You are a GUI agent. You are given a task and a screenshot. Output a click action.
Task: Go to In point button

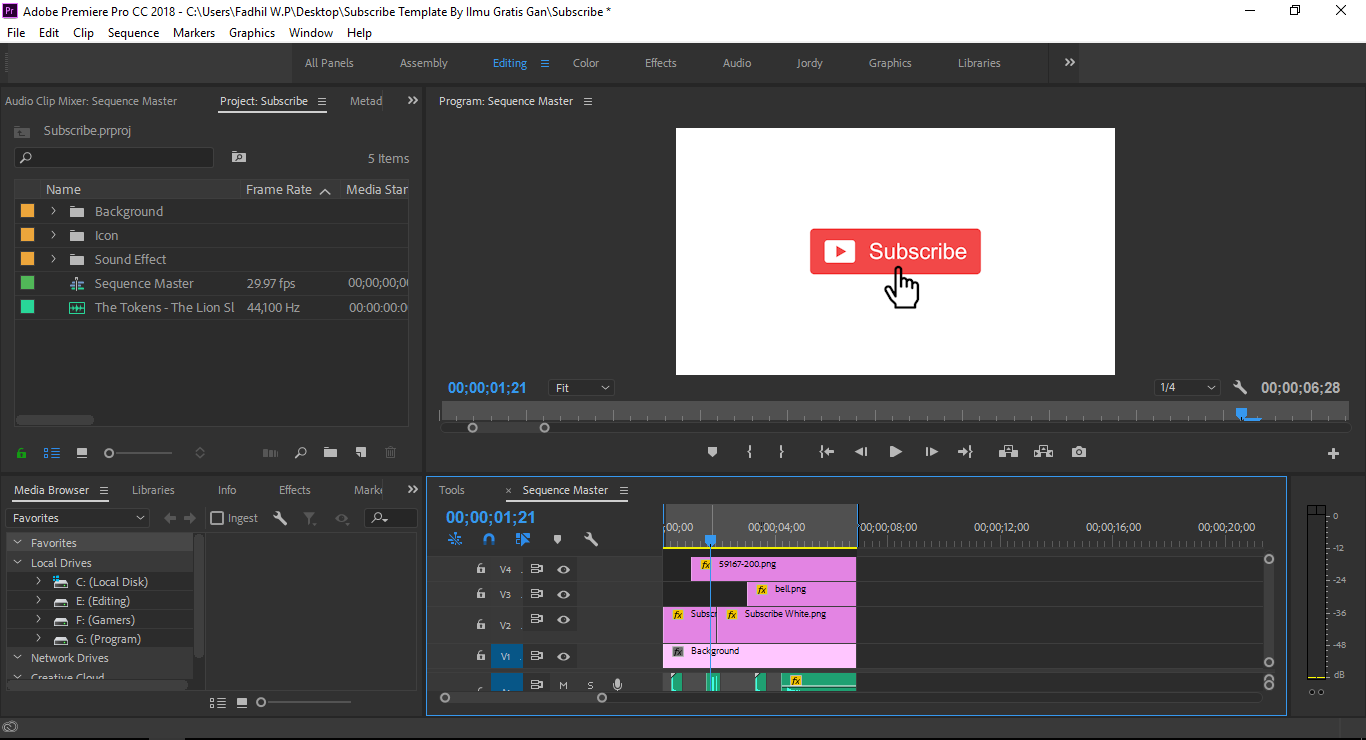pyautogui.click(x=827, y=452)
